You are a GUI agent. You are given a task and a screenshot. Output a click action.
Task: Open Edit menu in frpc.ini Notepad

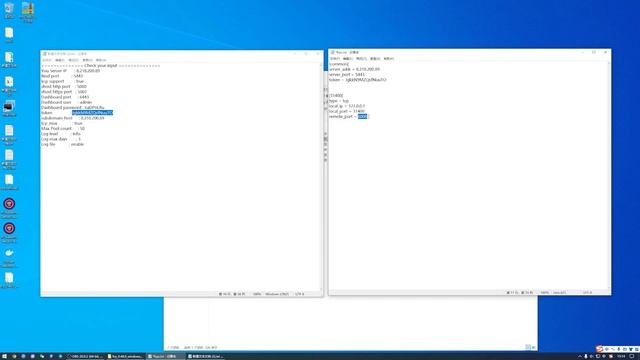[348, 59]
